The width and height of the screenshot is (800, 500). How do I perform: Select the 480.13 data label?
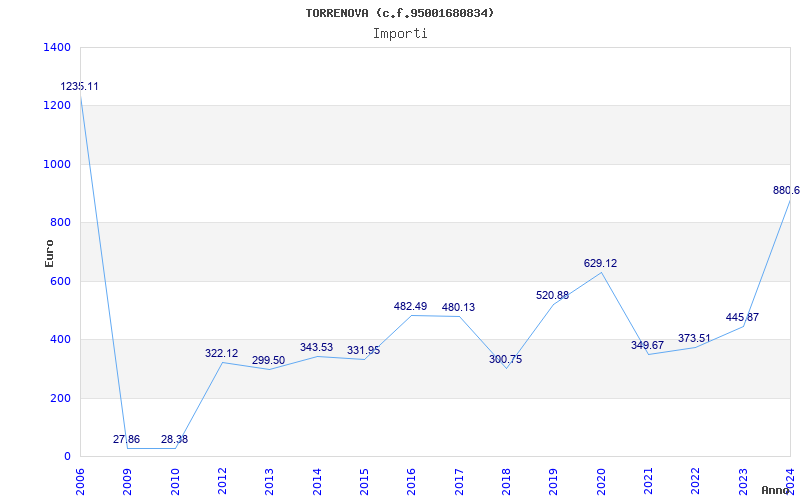(x=458, y=307)
